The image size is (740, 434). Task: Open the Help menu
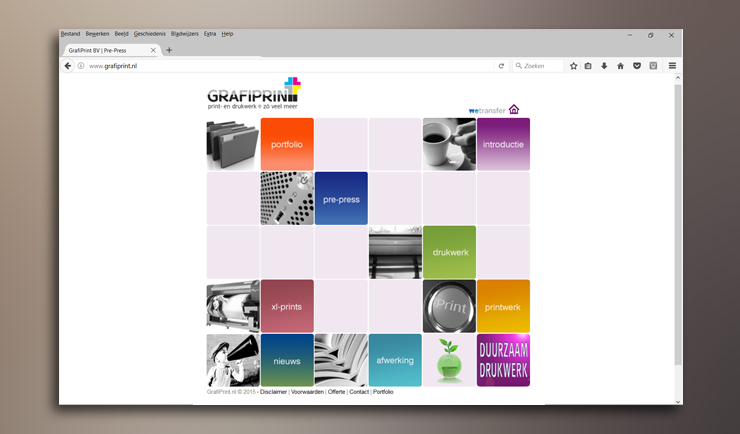(x=227, y=34)
